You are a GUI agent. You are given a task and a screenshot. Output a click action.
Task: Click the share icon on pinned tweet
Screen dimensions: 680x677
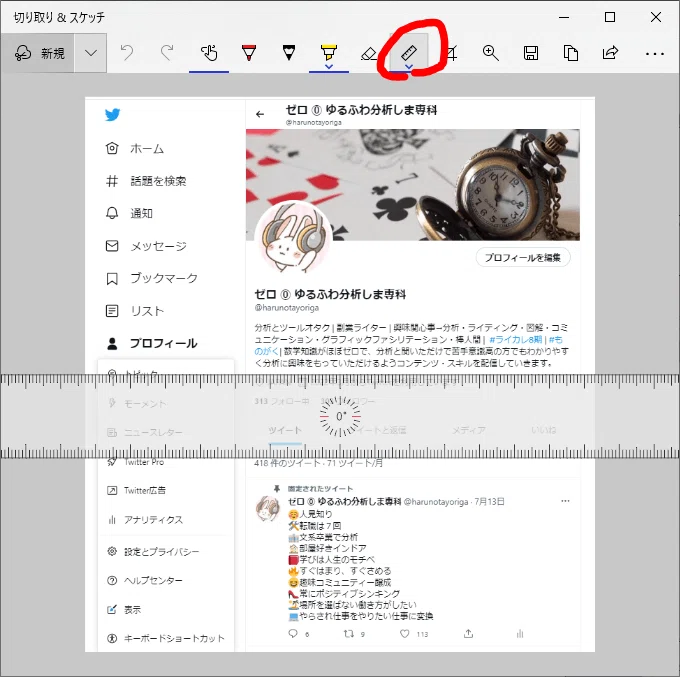click(x=468, y=634)
